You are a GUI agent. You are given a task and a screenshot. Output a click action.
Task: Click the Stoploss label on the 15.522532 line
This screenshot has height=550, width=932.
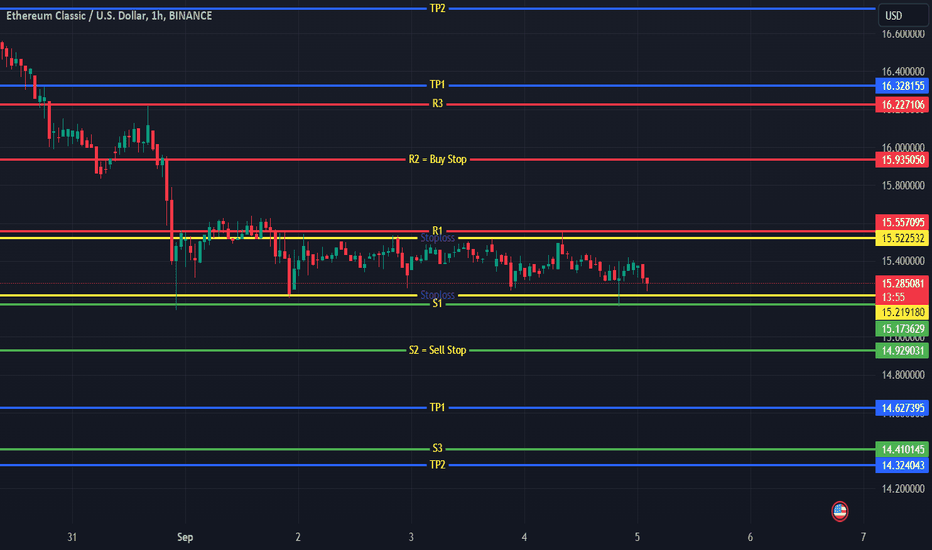point(437,238)
